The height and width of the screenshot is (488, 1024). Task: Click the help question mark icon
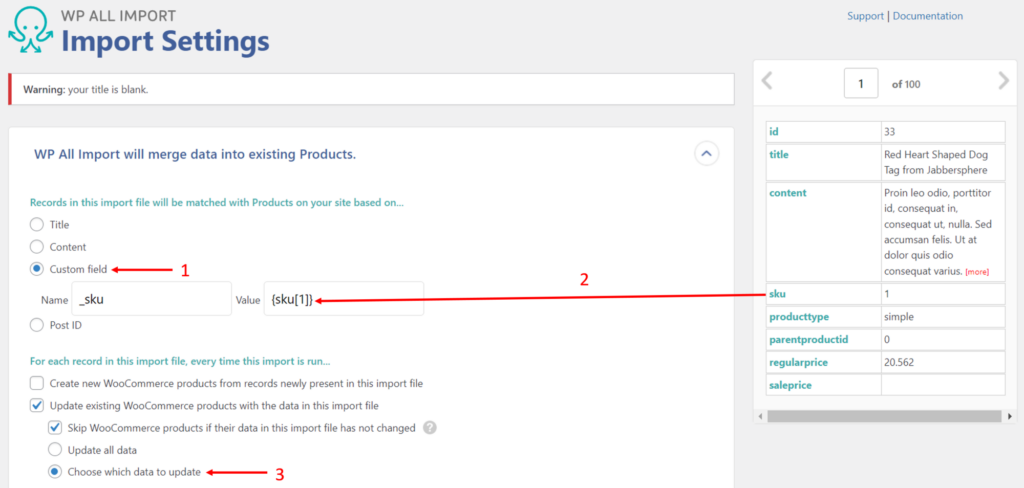pyautogui.click(x=429, y=428)
